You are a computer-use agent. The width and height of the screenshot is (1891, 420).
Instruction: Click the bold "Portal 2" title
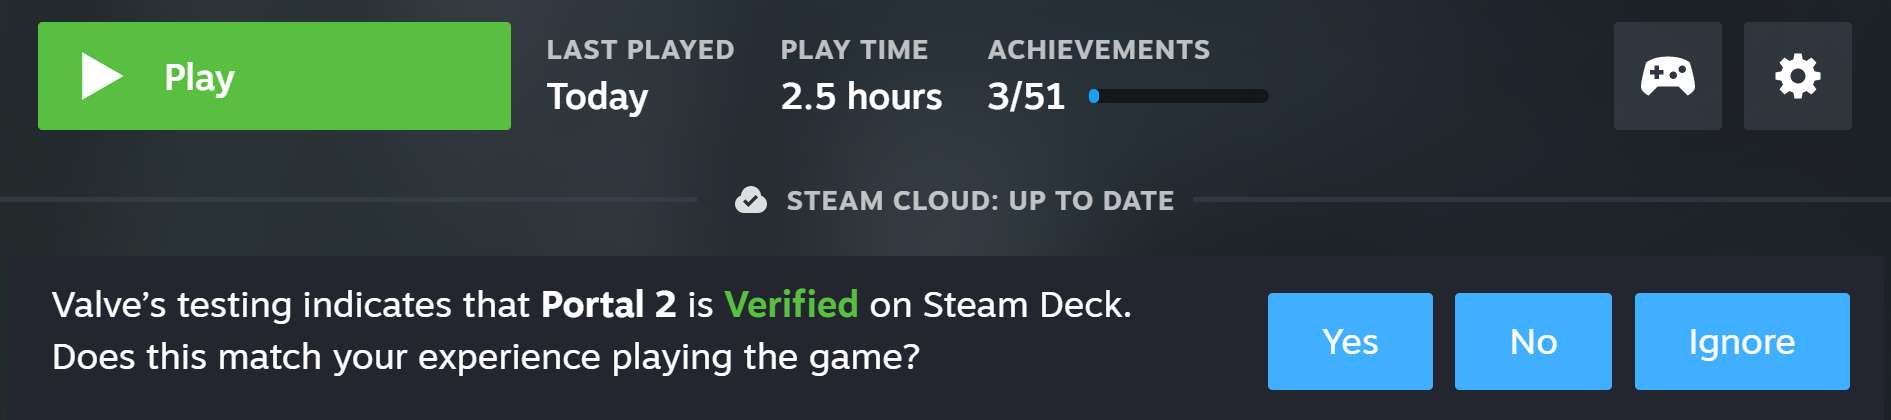click(608, 304)
